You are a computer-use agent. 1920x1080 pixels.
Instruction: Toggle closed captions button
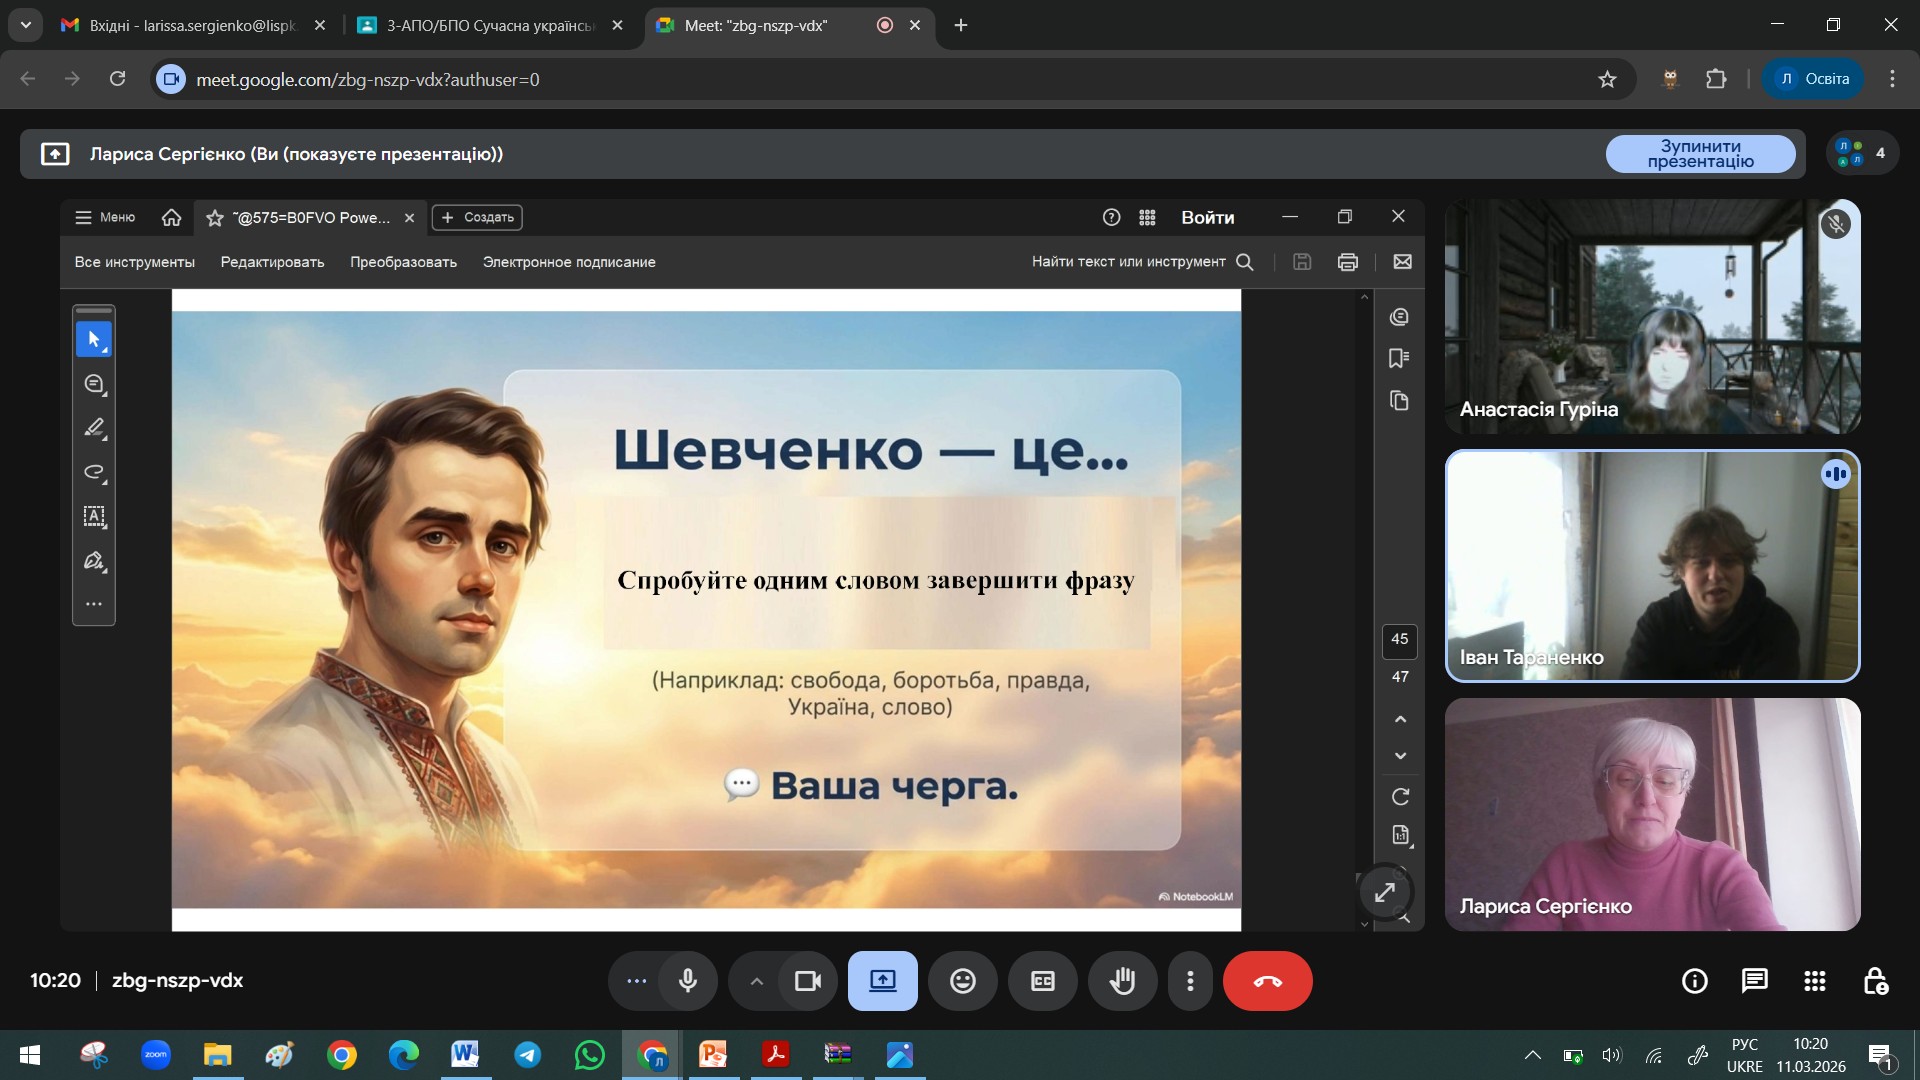pyautogui.click(x=1042, y=981)
